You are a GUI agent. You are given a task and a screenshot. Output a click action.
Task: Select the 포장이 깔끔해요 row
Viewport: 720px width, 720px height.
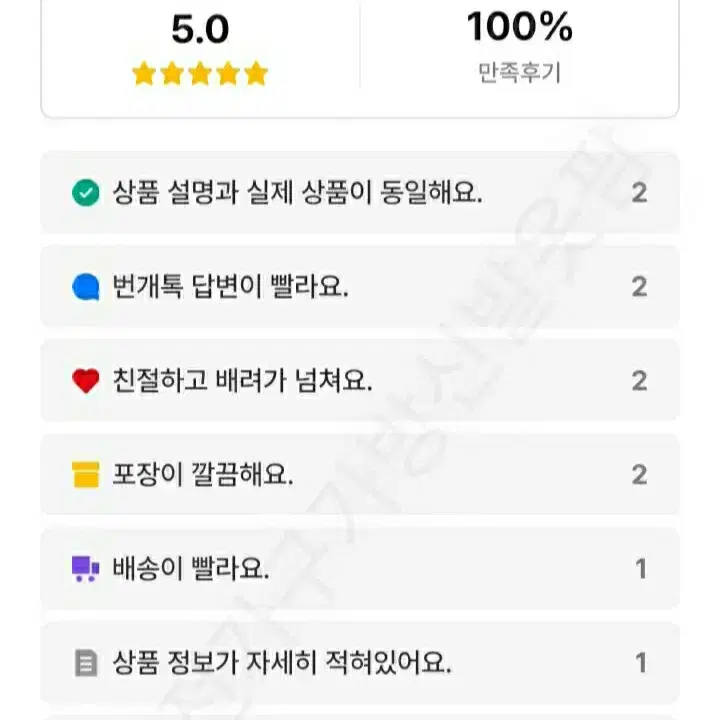click(360, 474)
